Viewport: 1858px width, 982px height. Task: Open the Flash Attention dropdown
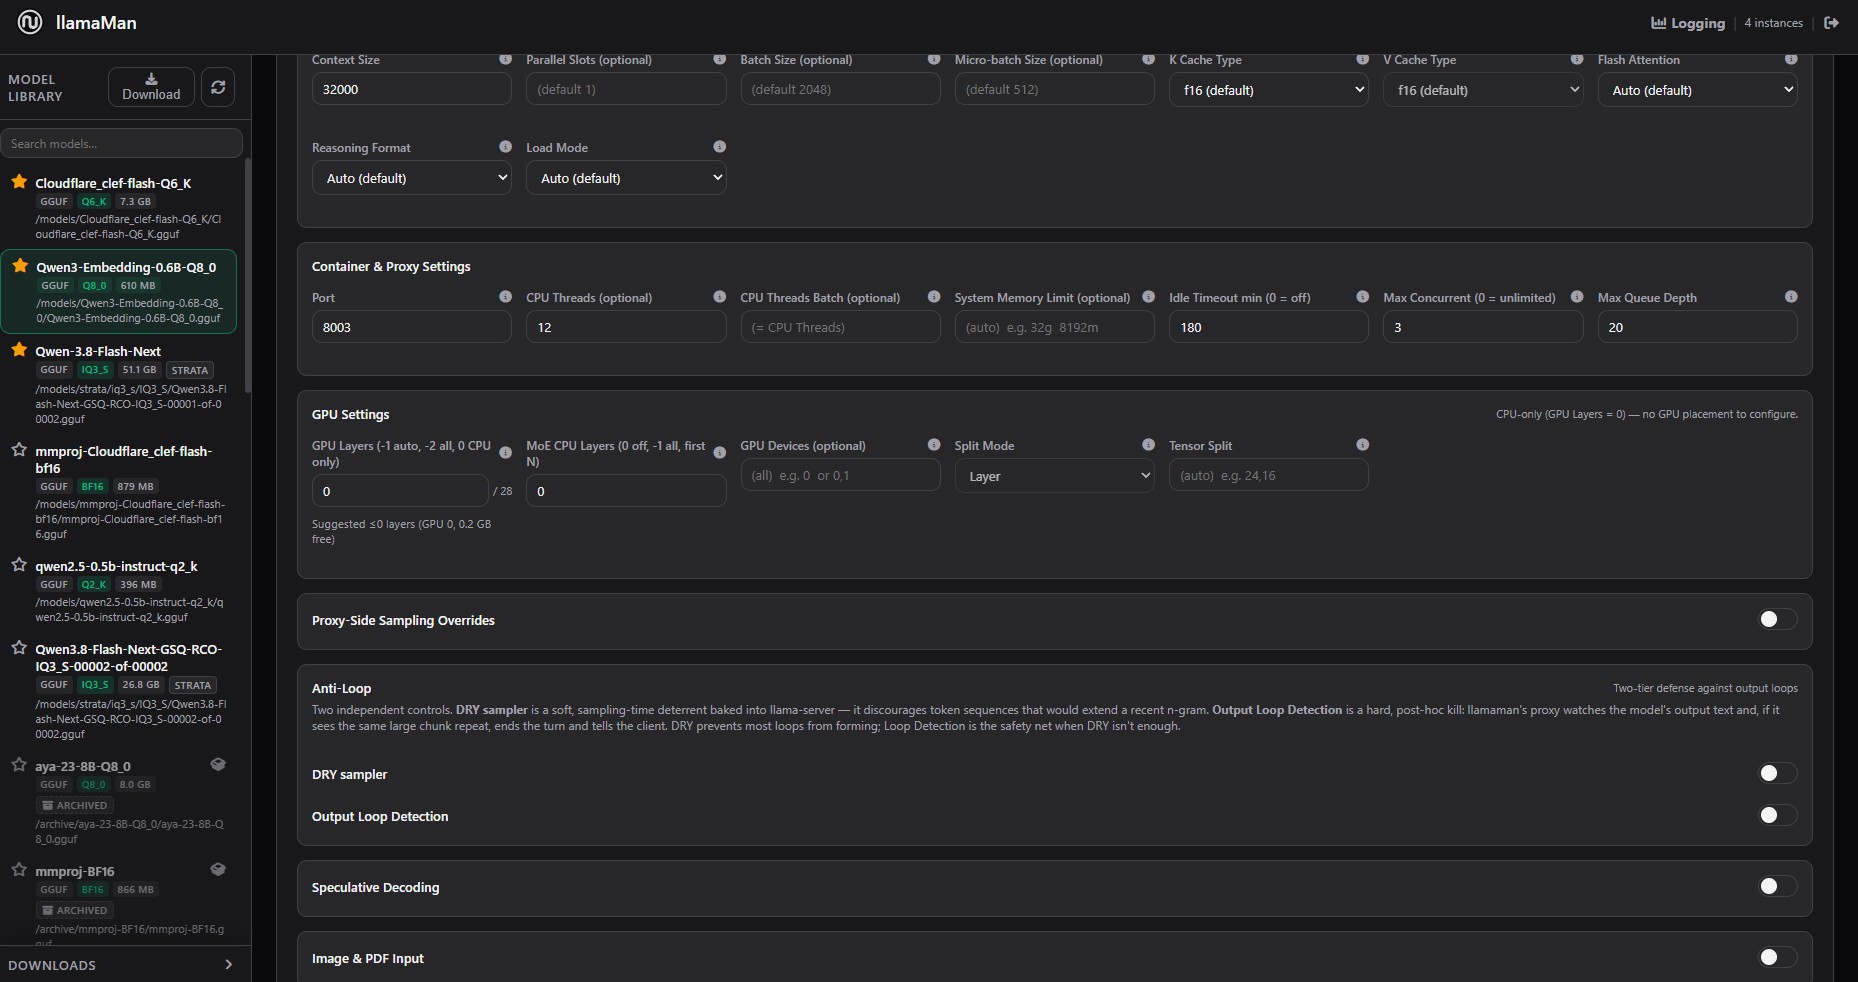(1697, 90)
